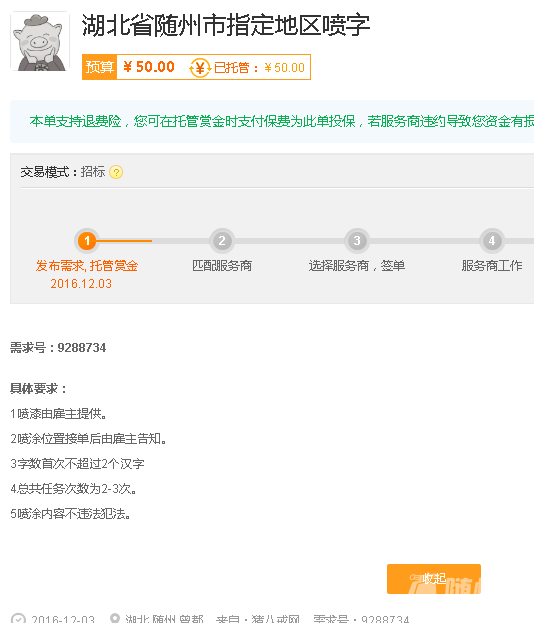Screen dimensions: 534x623
Task: Click requirement line 1喷漆由雇主提供
Action: pyautogui.click(x=58, y=414)
